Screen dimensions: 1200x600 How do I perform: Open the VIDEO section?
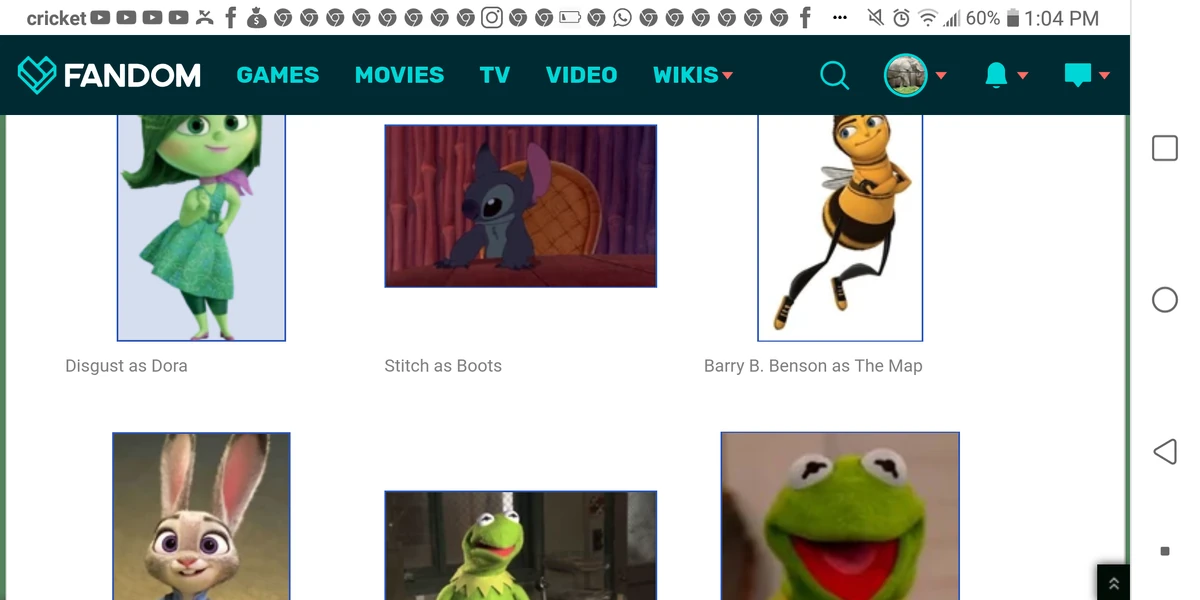pos(581,74)
